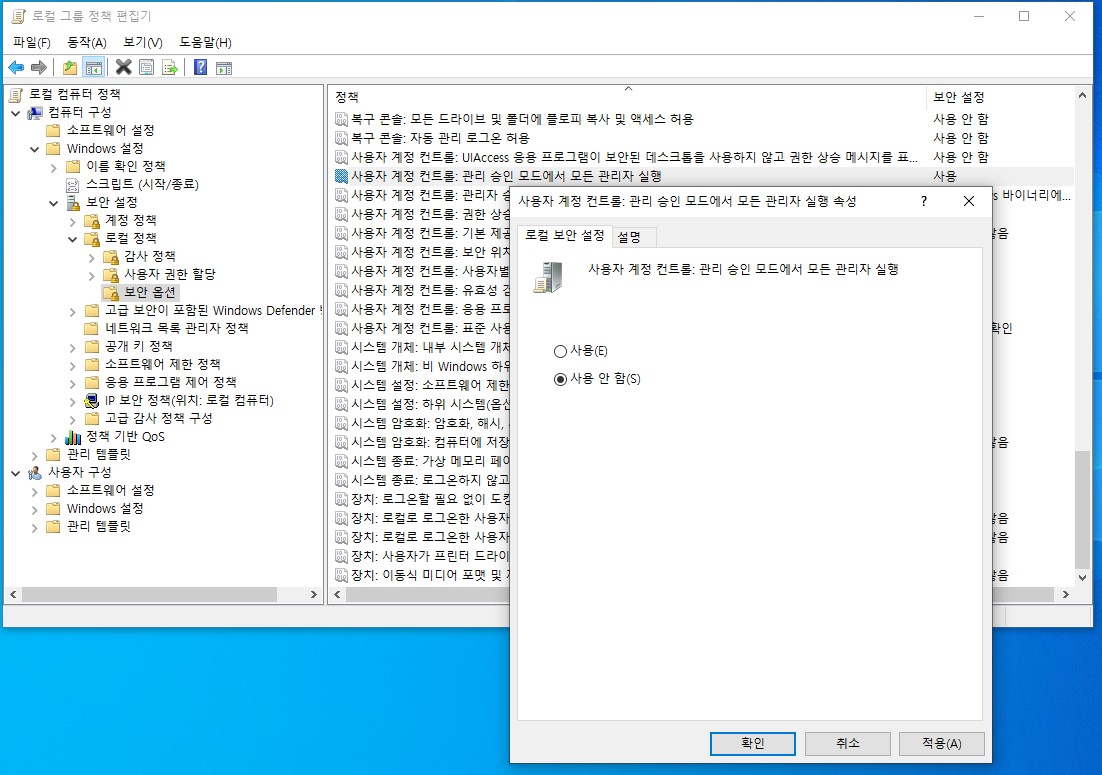This screenshot has height=775, width=1102.
Task: Collapse the 컴퓨터 구성 node
Action: pyautogui.click(x=15, y=112)
